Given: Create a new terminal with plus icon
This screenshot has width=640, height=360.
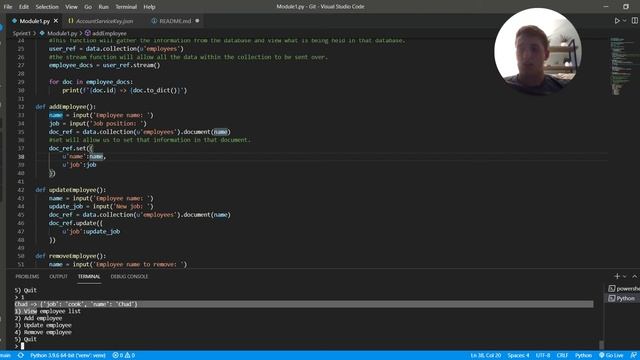Looking at the screenshot, I should coord(617,276).
